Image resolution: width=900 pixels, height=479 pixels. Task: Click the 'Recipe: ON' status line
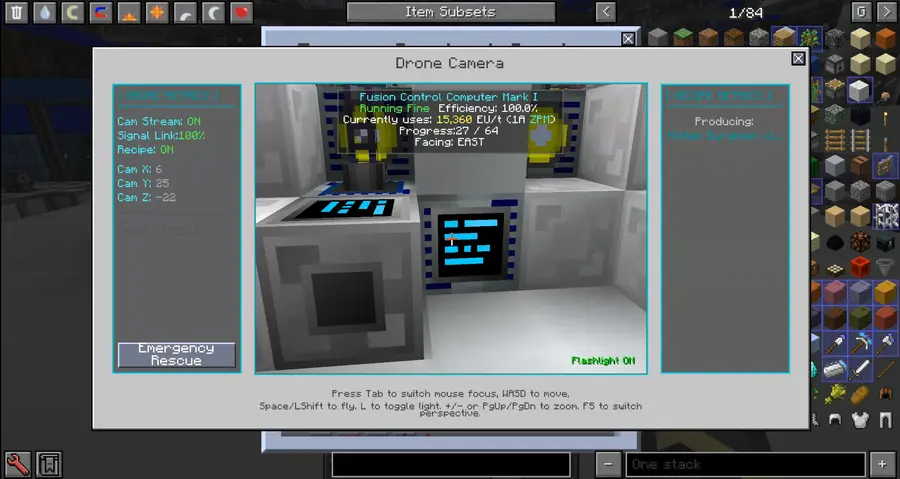[145, 150]
